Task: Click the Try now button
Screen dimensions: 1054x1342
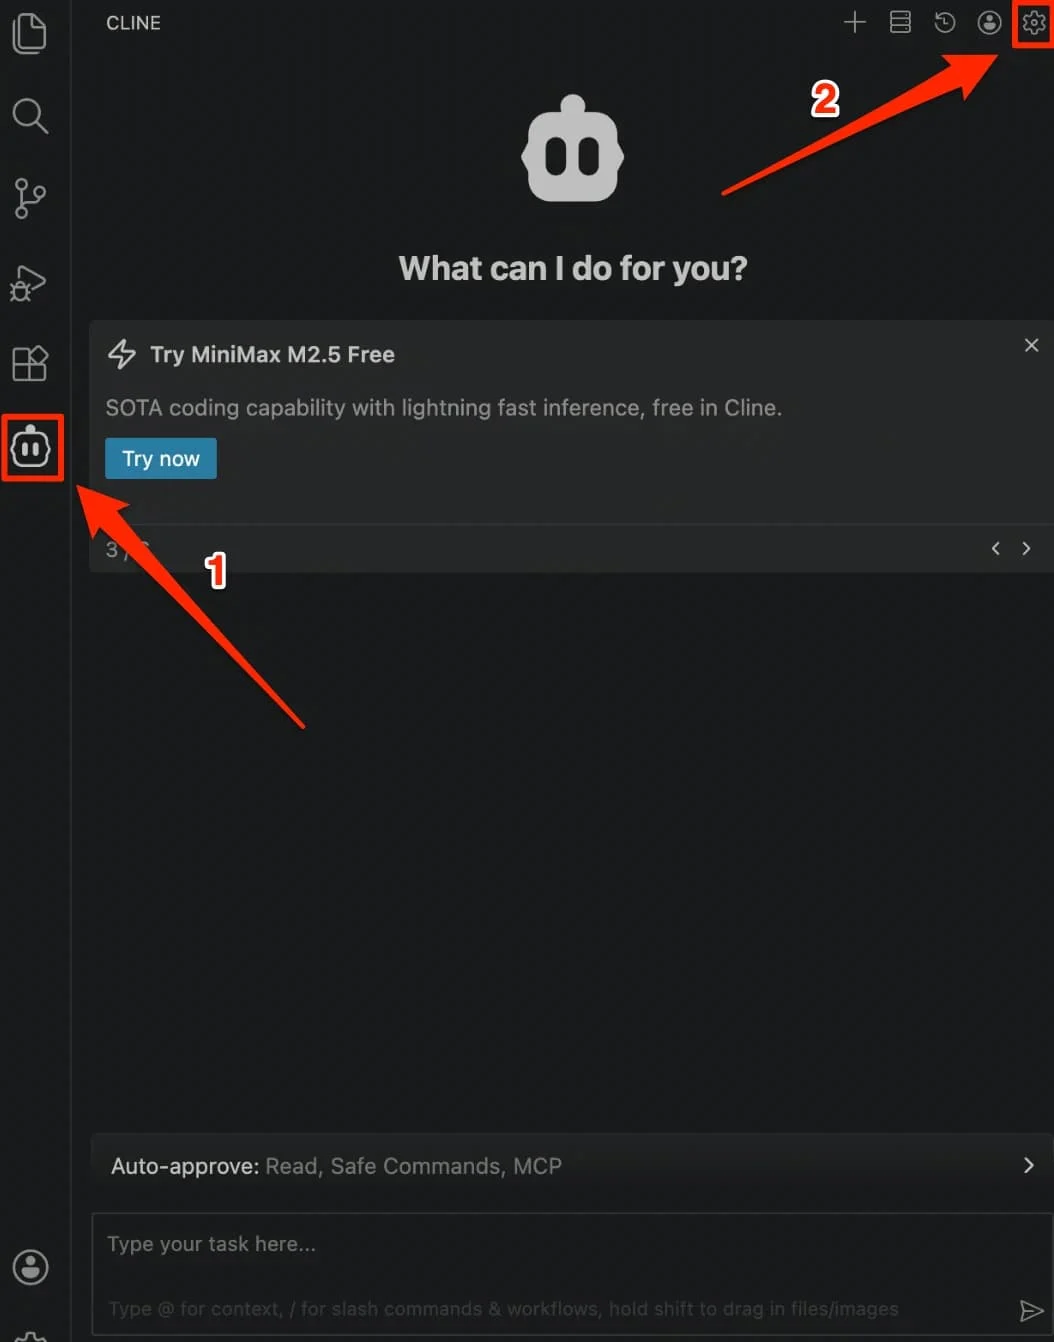Action: [x=161, y=459]
